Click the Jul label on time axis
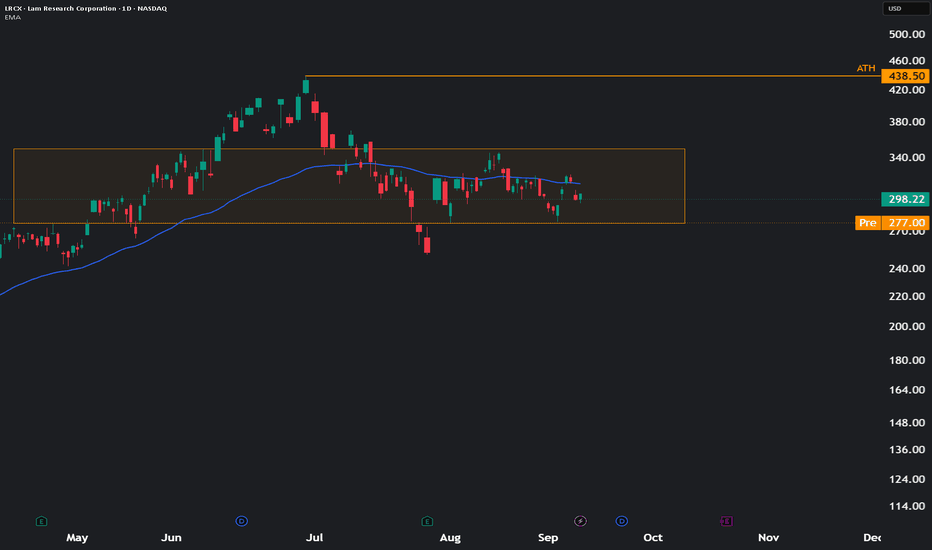Screen dimensions: 932x550 [314, 538]
